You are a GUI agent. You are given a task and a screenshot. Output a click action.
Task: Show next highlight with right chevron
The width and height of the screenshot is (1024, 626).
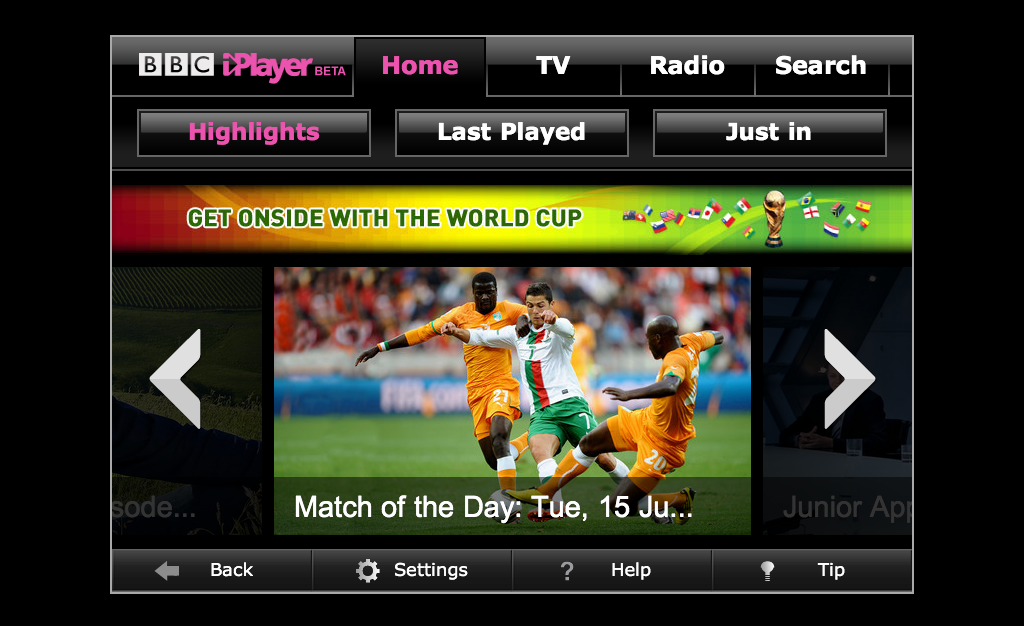[849, 378]
